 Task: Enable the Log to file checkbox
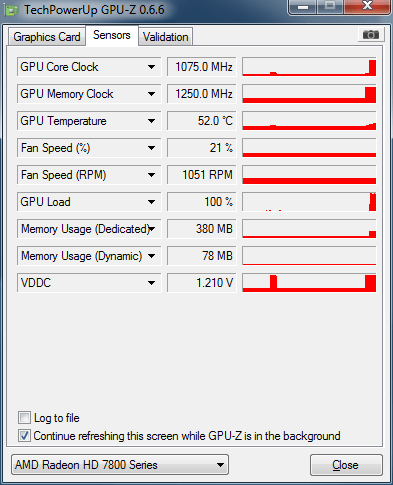(24, 418)
